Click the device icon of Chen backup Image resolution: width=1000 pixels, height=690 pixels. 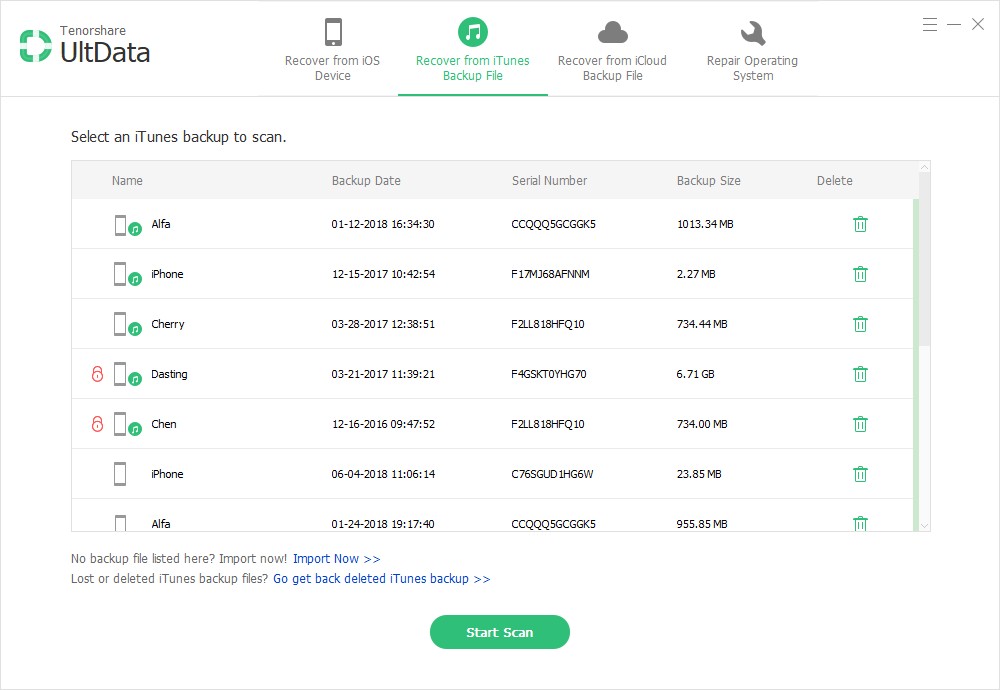tap(127, 424)
